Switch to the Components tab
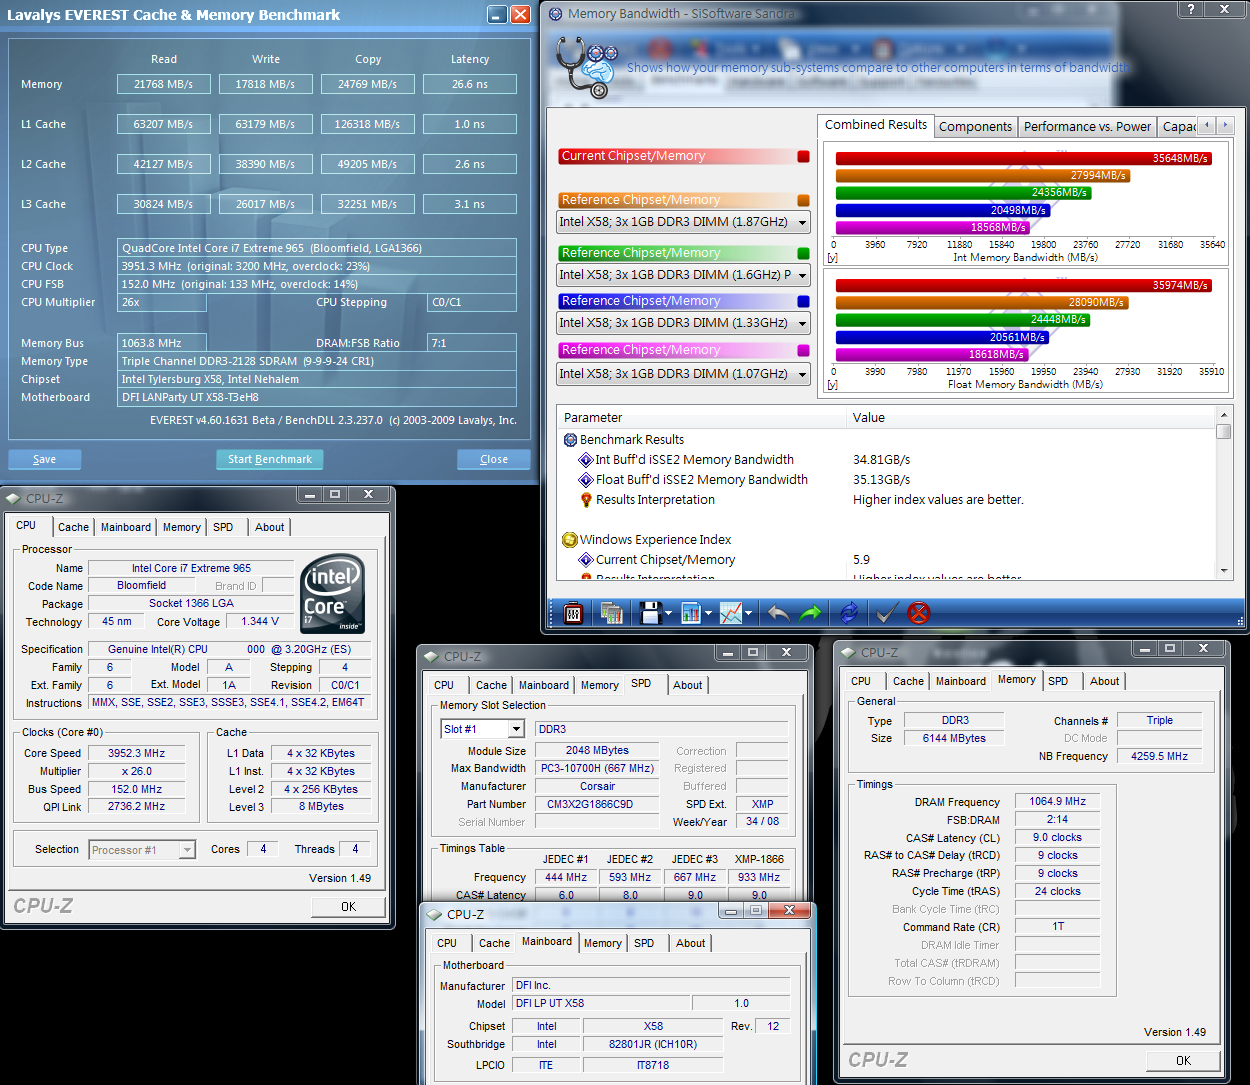1250x1085 pixels. click(975, 126)
